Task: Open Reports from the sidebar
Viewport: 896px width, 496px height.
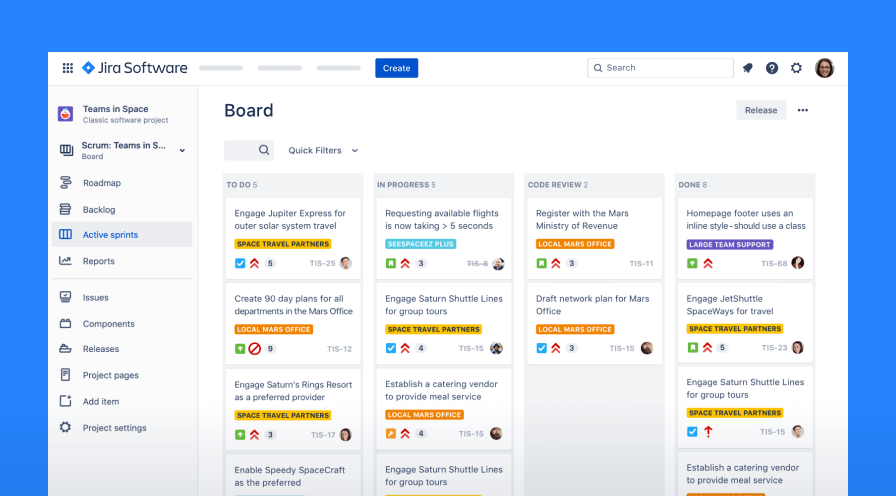Action: pos(98,261)
